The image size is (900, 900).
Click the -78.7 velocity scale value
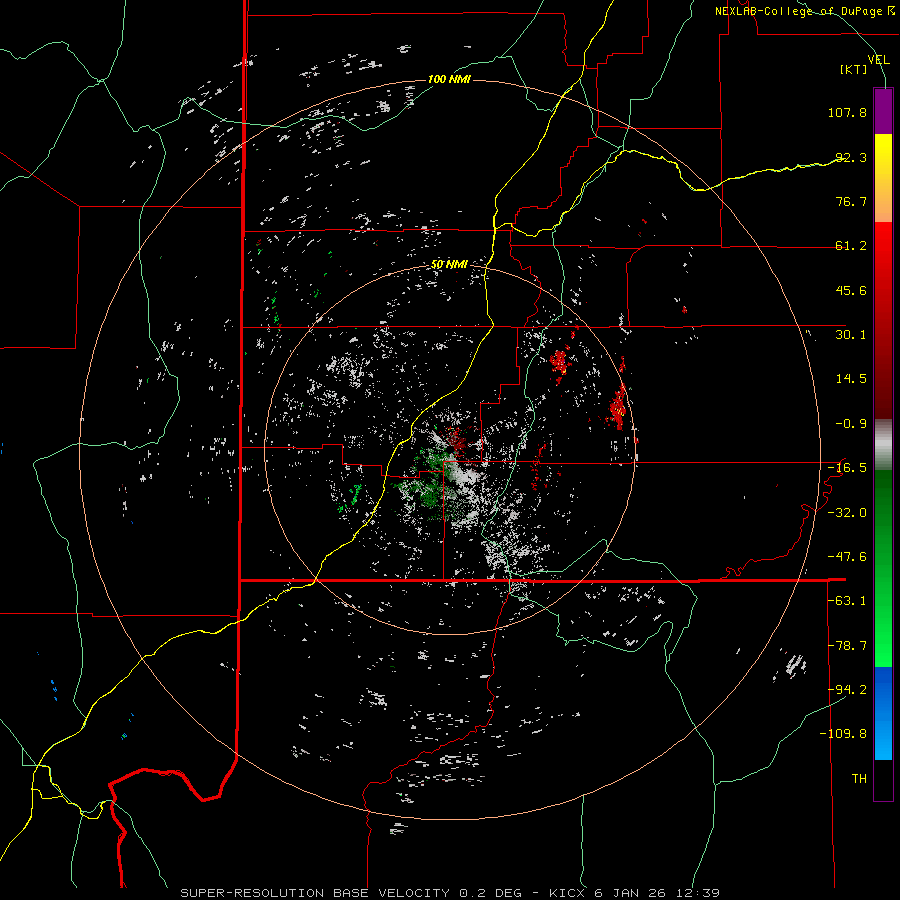point(847,646)
